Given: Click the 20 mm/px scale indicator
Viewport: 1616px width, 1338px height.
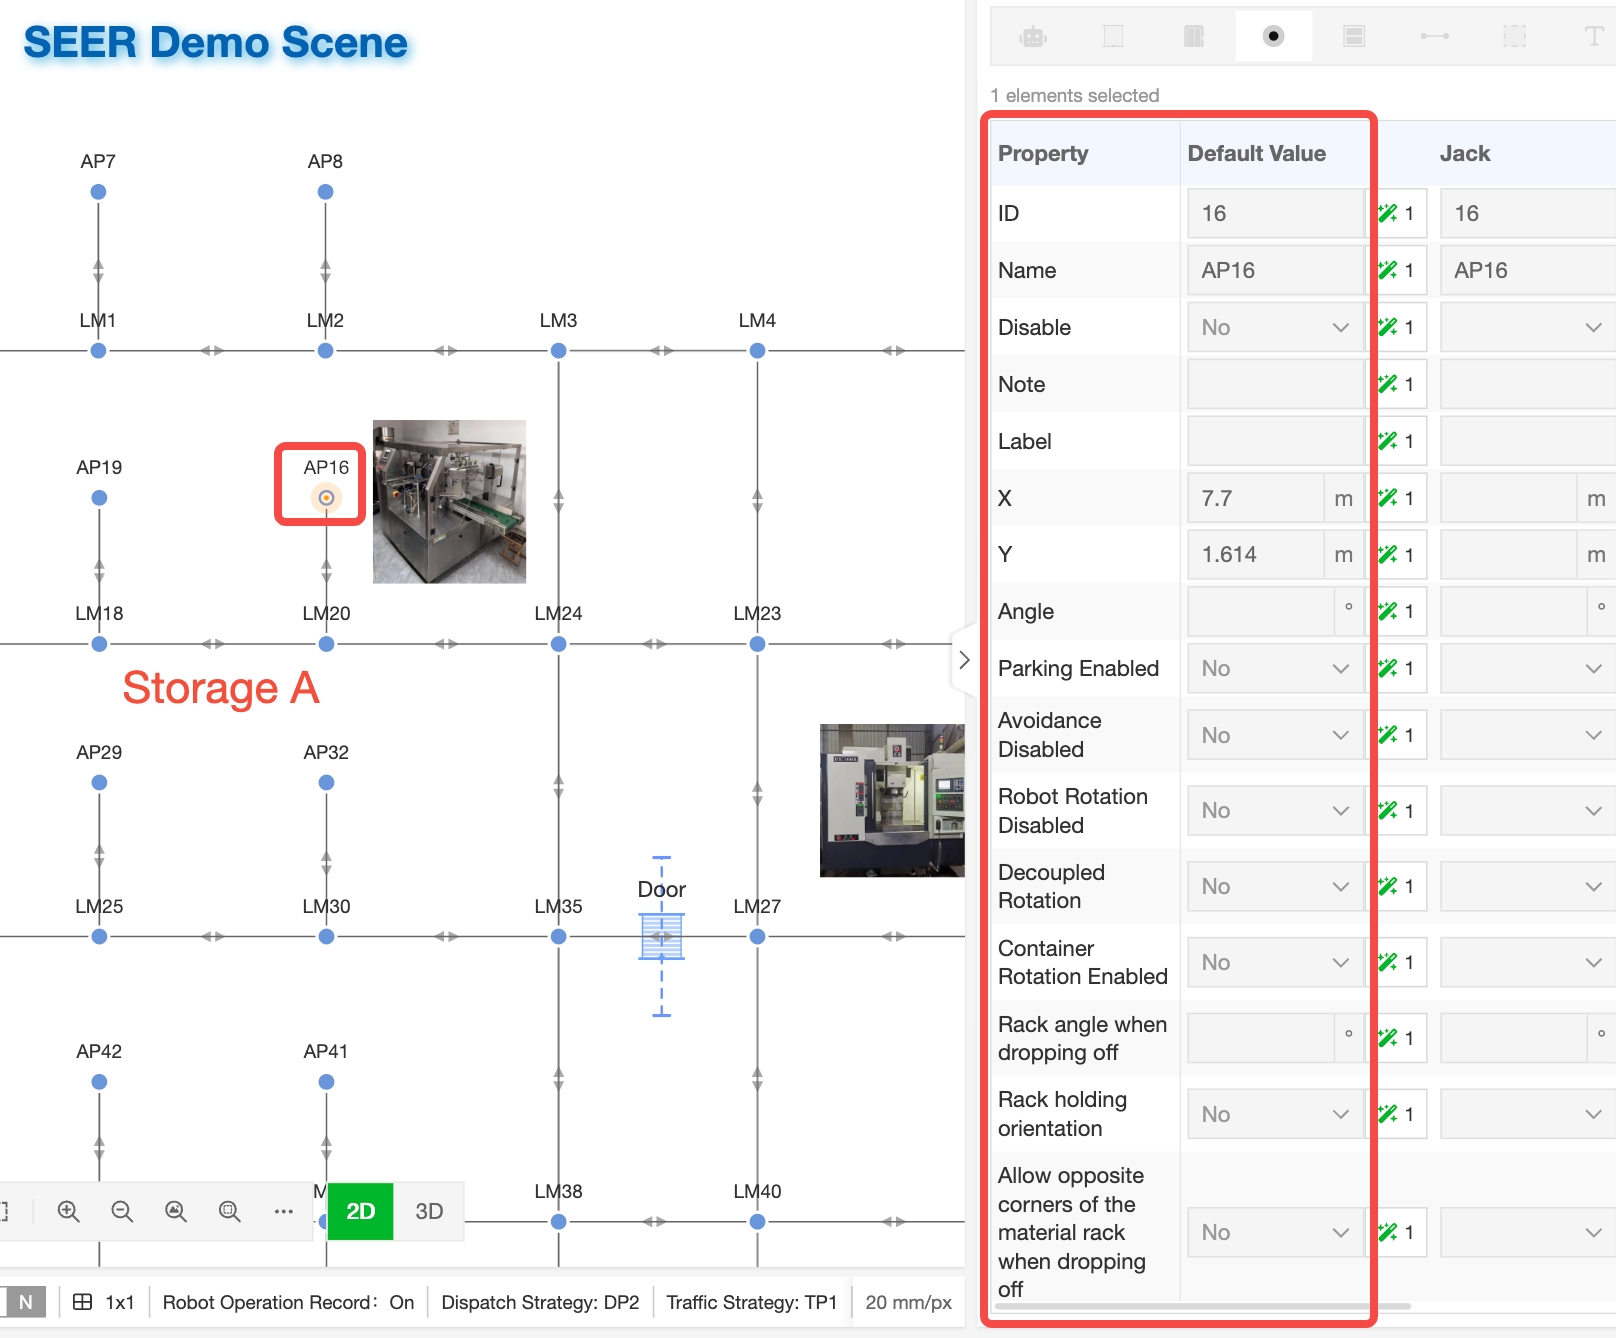Looking at the screenshot, I should coord(909,1302).
